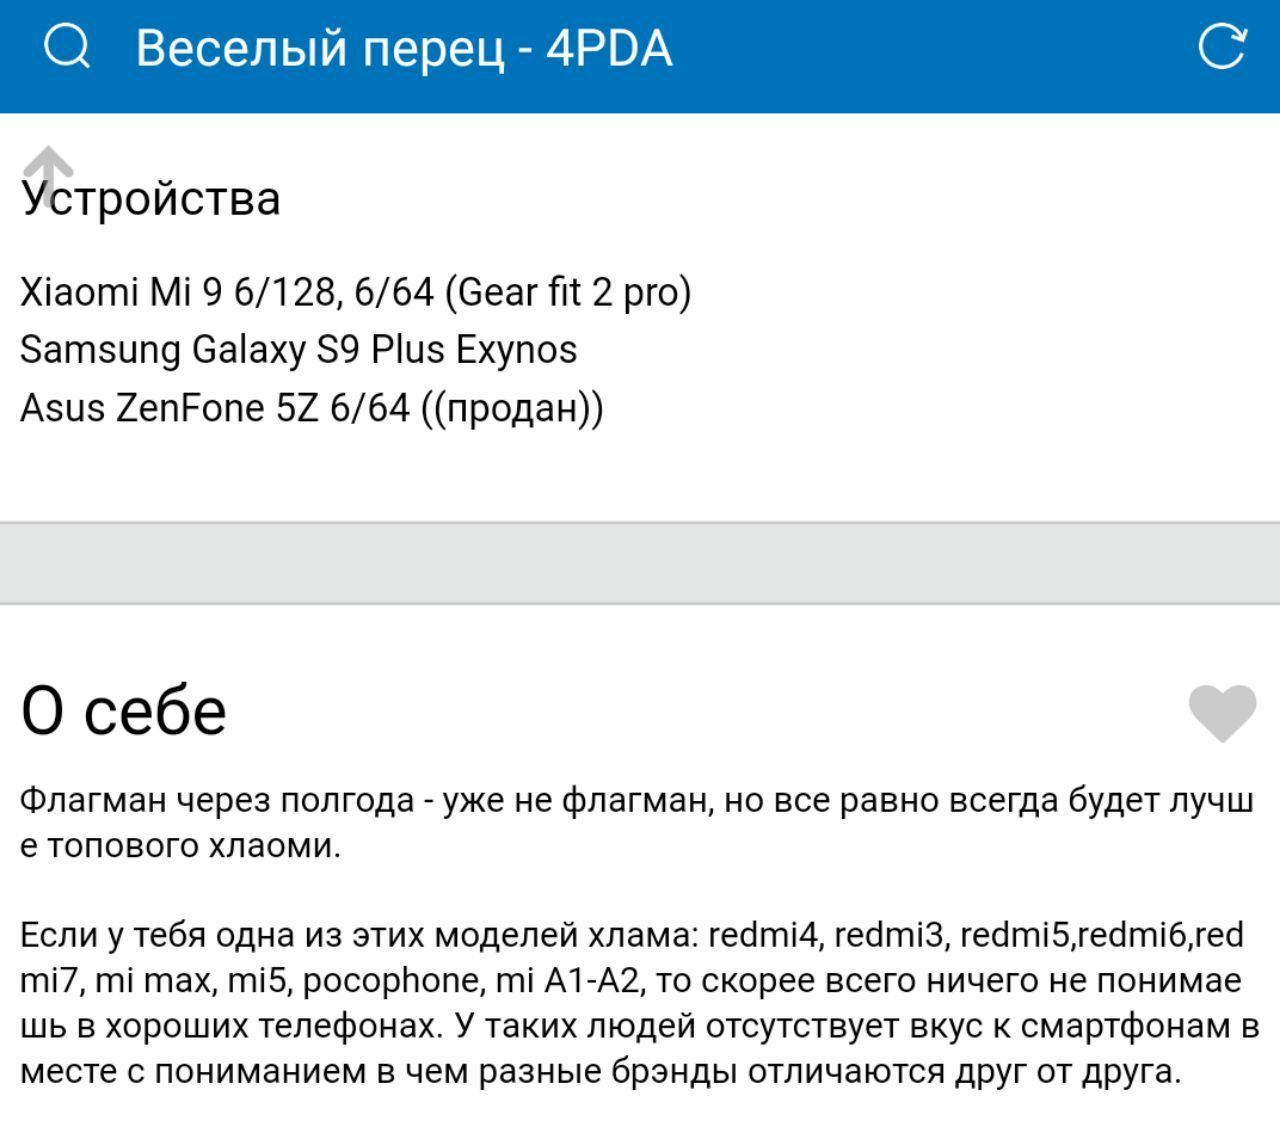Click the paragraph starting with Если у тебя
1280x1148 pixels.
pyautogui.click(x=640, y=1003)
